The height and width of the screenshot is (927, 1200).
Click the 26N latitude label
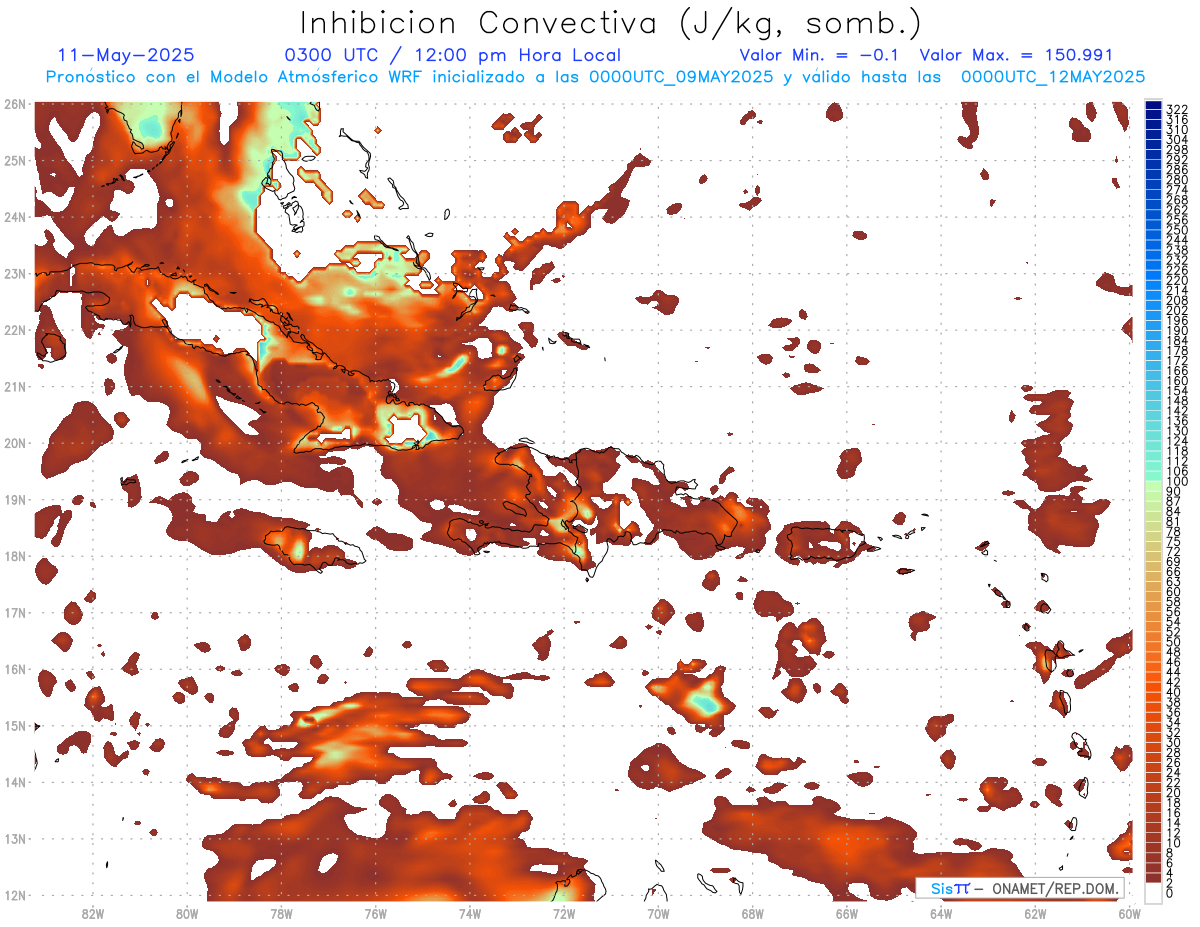tap(15, 104)
